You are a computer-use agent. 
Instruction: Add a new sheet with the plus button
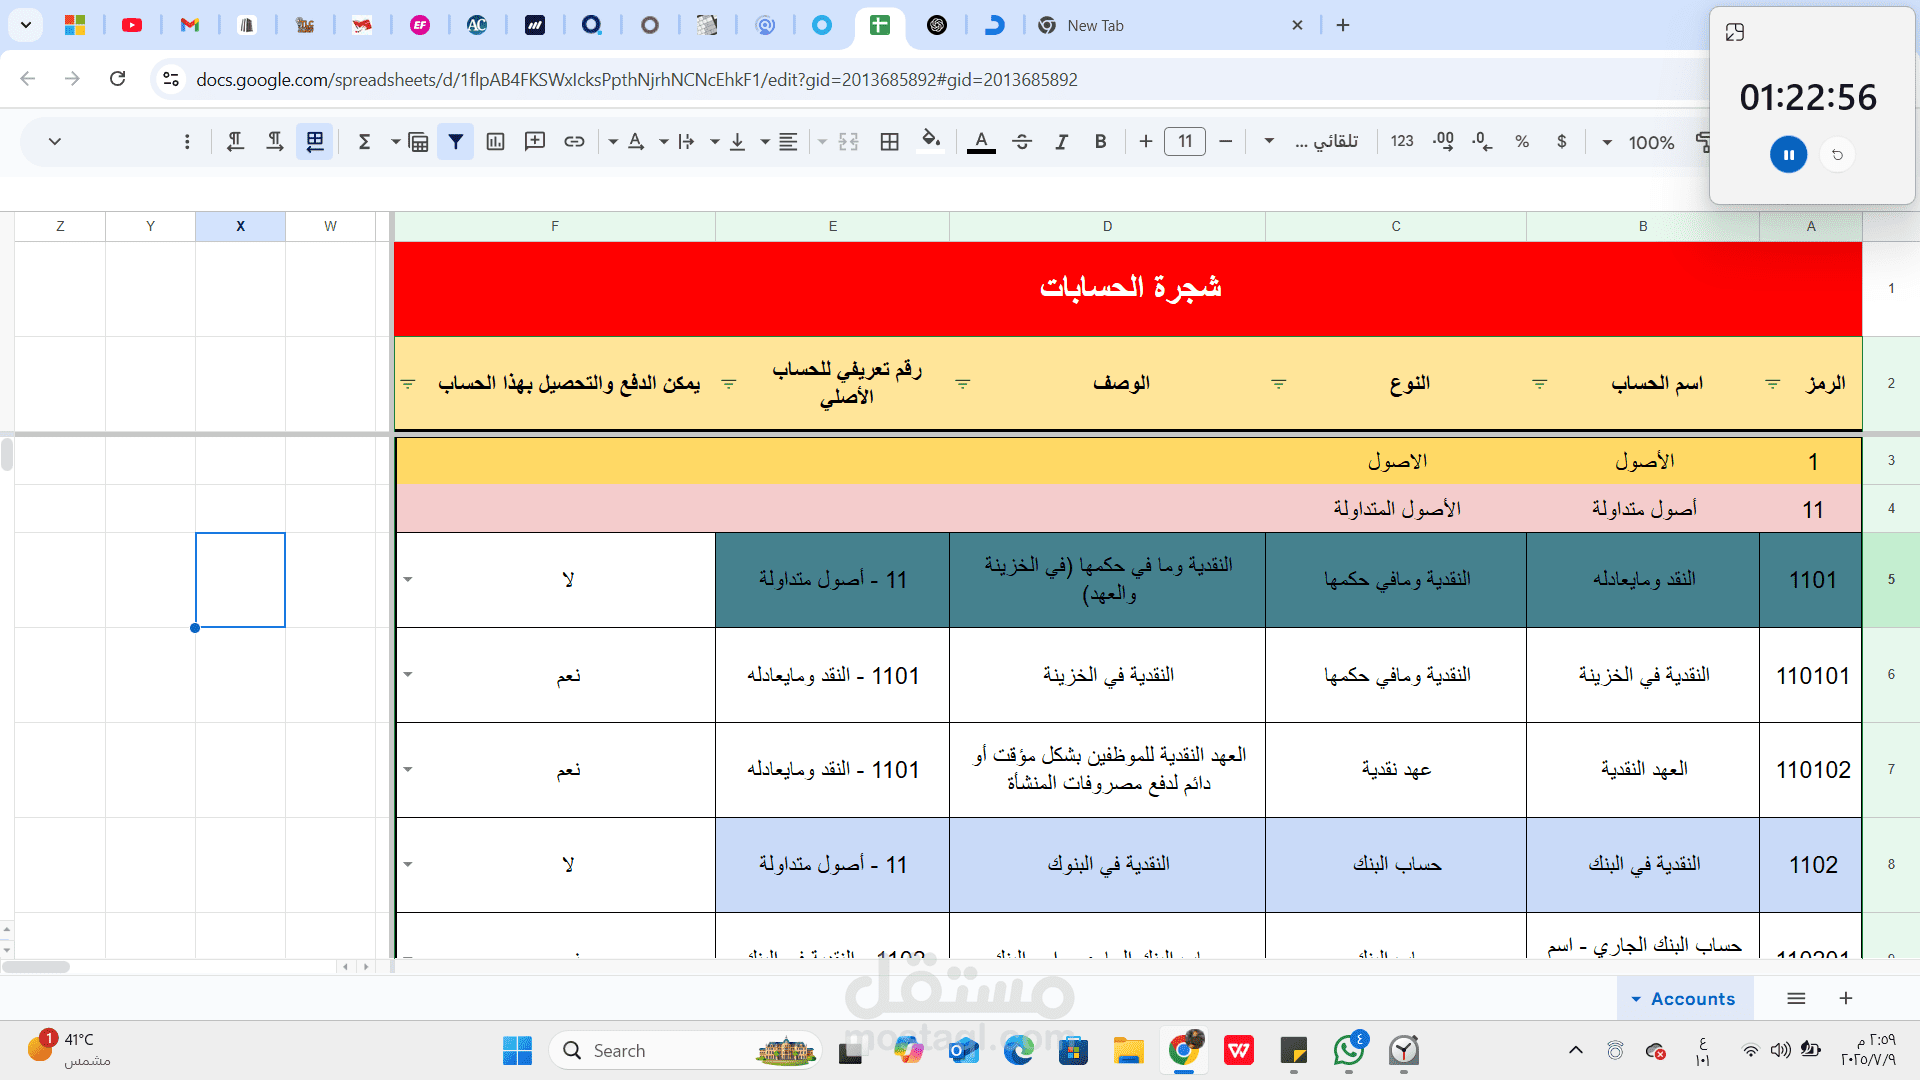1845,998
